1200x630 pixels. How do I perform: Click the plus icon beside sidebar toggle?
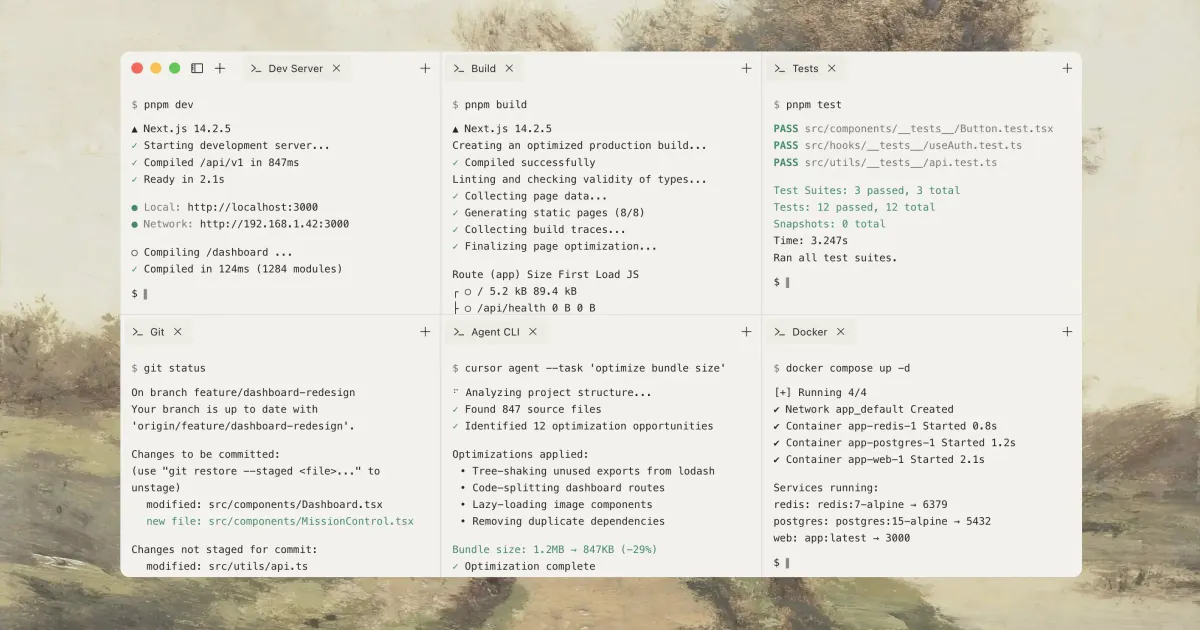pyautogui.click(x=220, y=69)
